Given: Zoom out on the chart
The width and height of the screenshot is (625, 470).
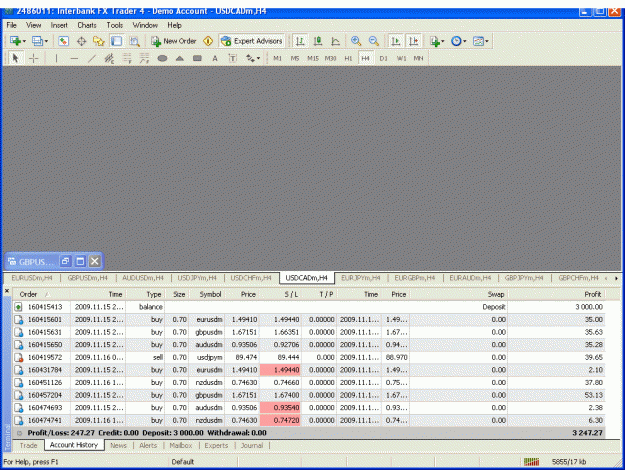Looking at the screenshot, I should (373, 41).
